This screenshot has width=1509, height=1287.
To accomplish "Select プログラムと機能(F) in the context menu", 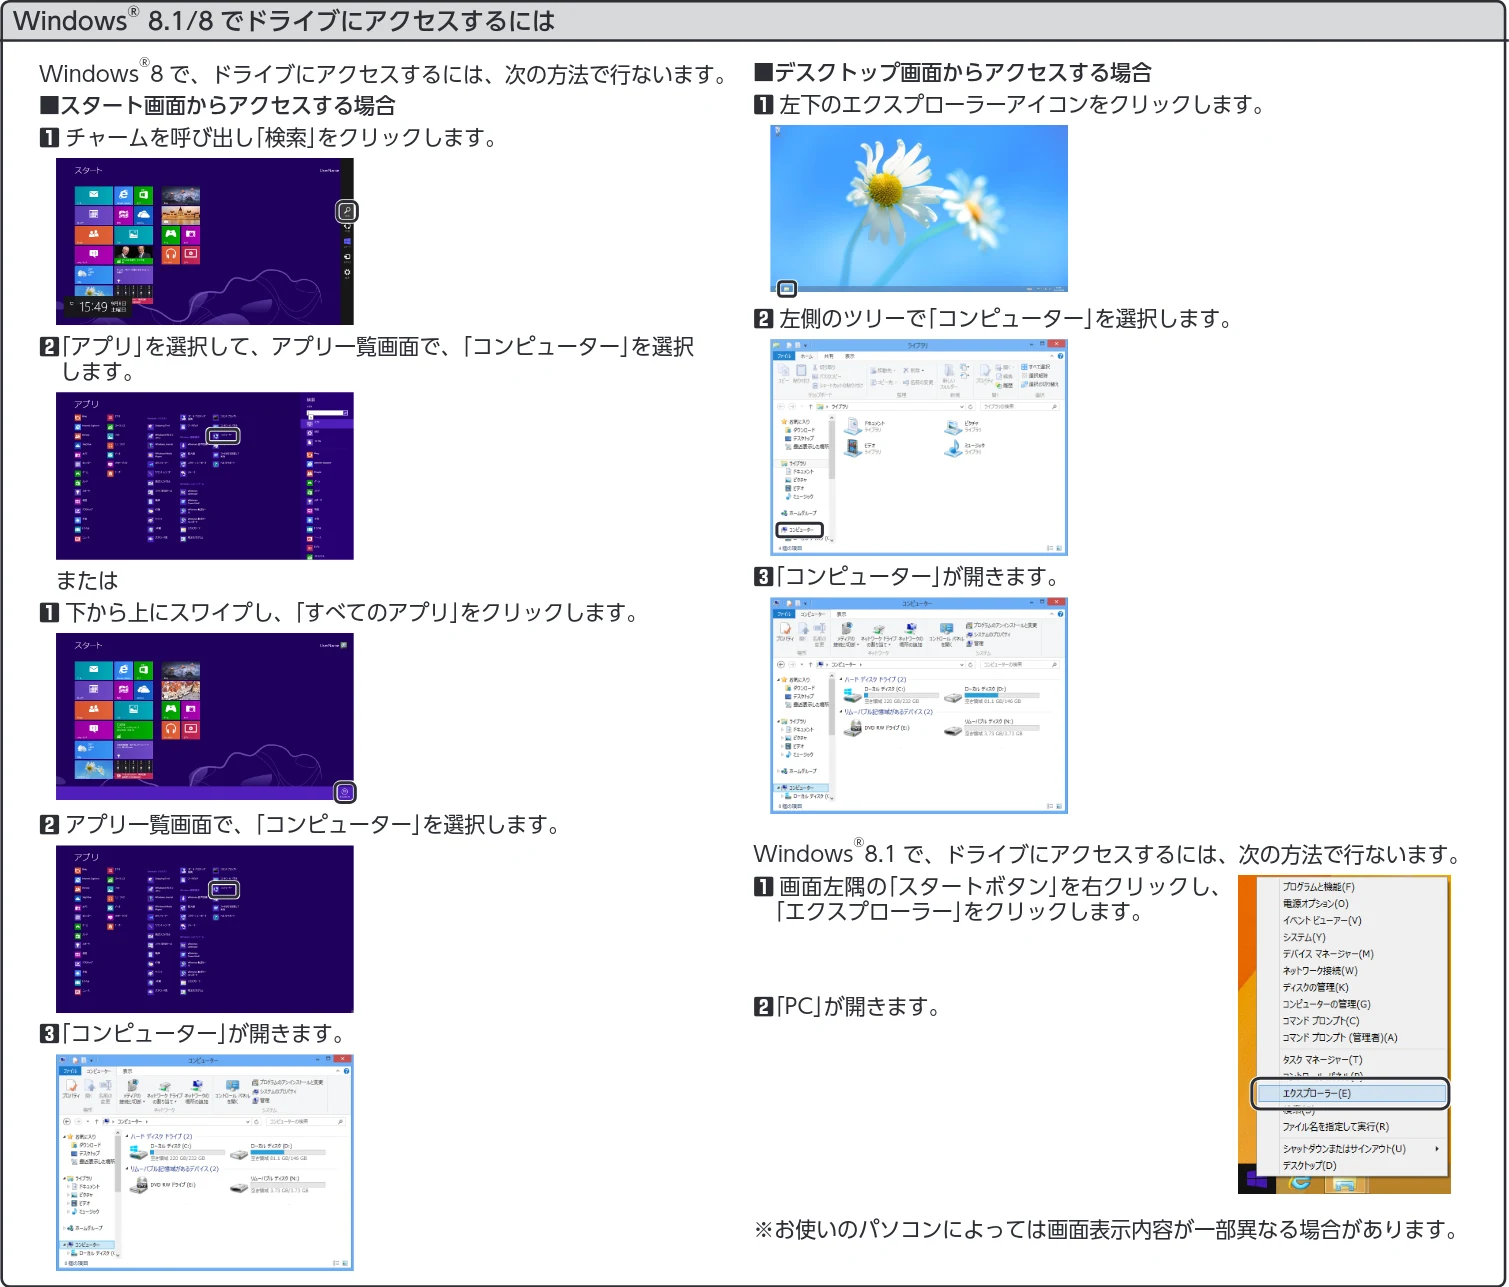I will (x=1319, y=887).
